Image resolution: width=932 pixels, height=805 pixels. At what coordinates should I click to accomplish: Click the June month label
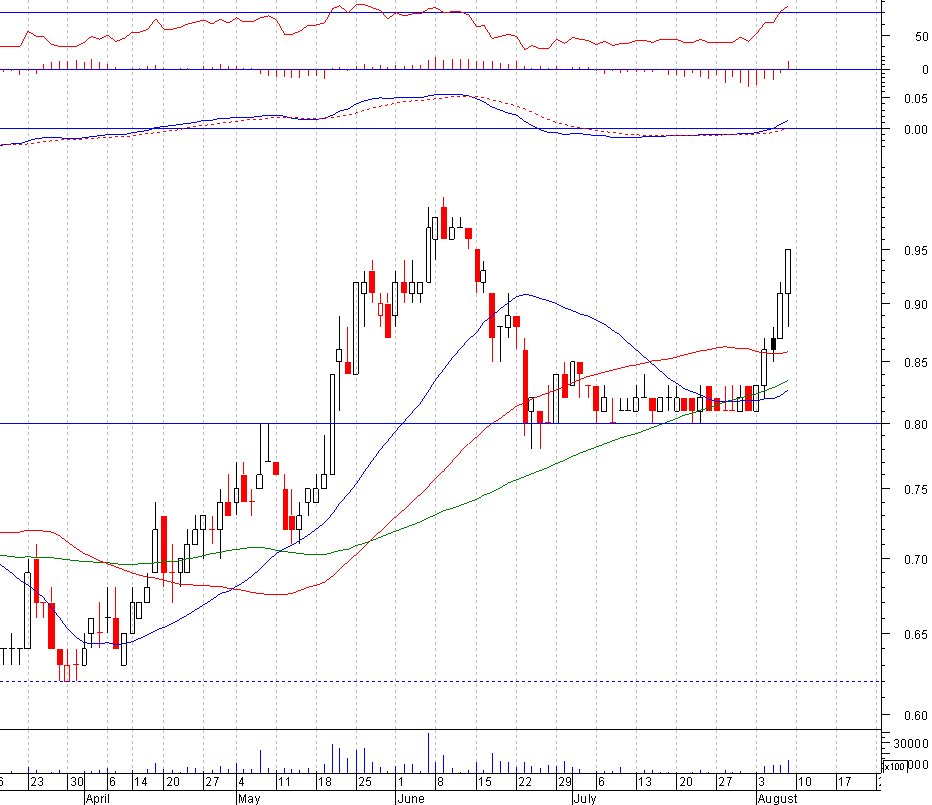coord(411,798)
